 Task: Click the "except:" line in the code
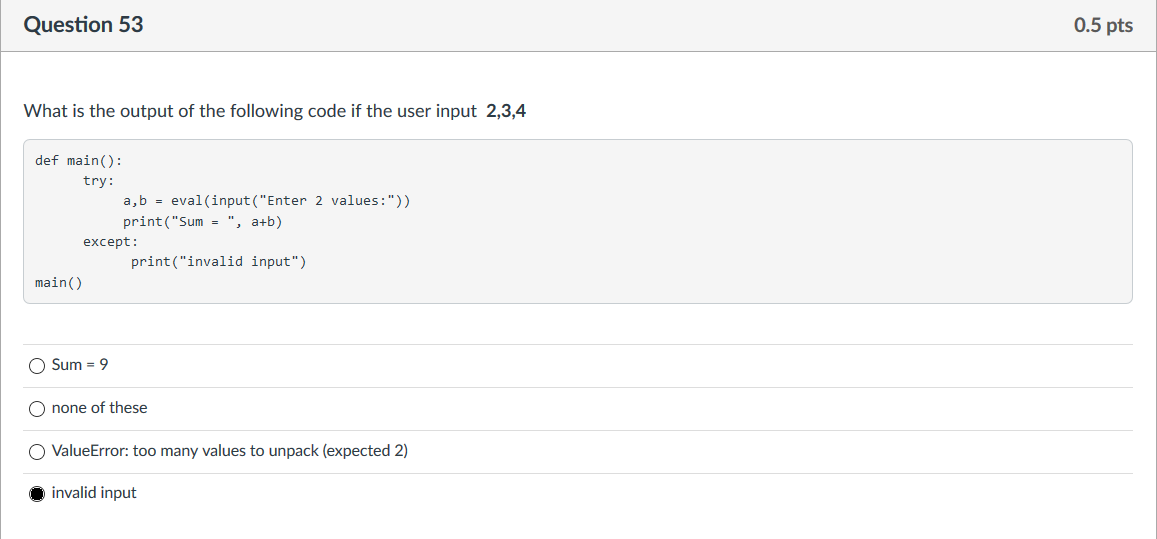(x=111, y=241)
